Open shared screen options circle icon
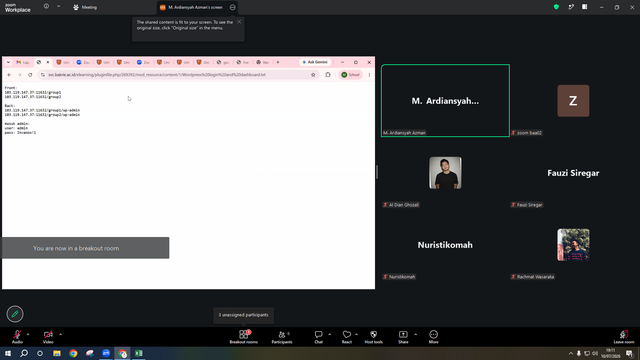This screenshot has height=360, width=640. 233,7
